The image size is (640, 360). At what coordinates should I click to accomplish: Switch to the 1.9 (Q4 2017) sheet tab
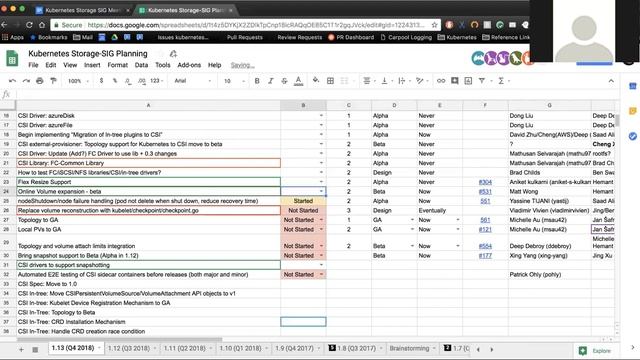pyautogui.click(x=294, y=348)
